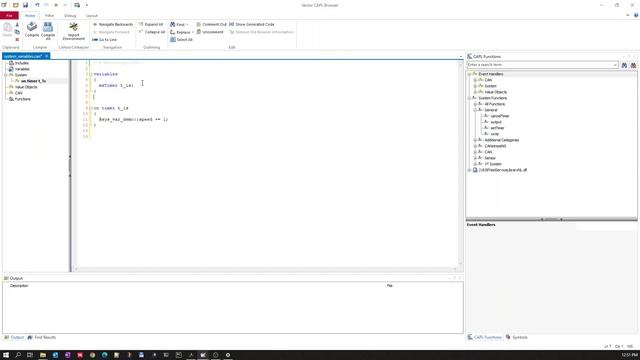Select the on timer t_1s tree item

click(33, 81)
